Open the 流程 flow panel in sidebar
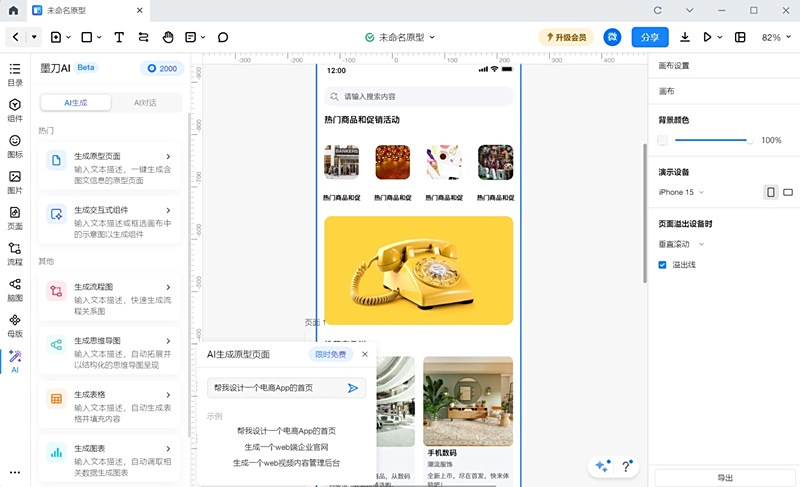 [15, 253]
